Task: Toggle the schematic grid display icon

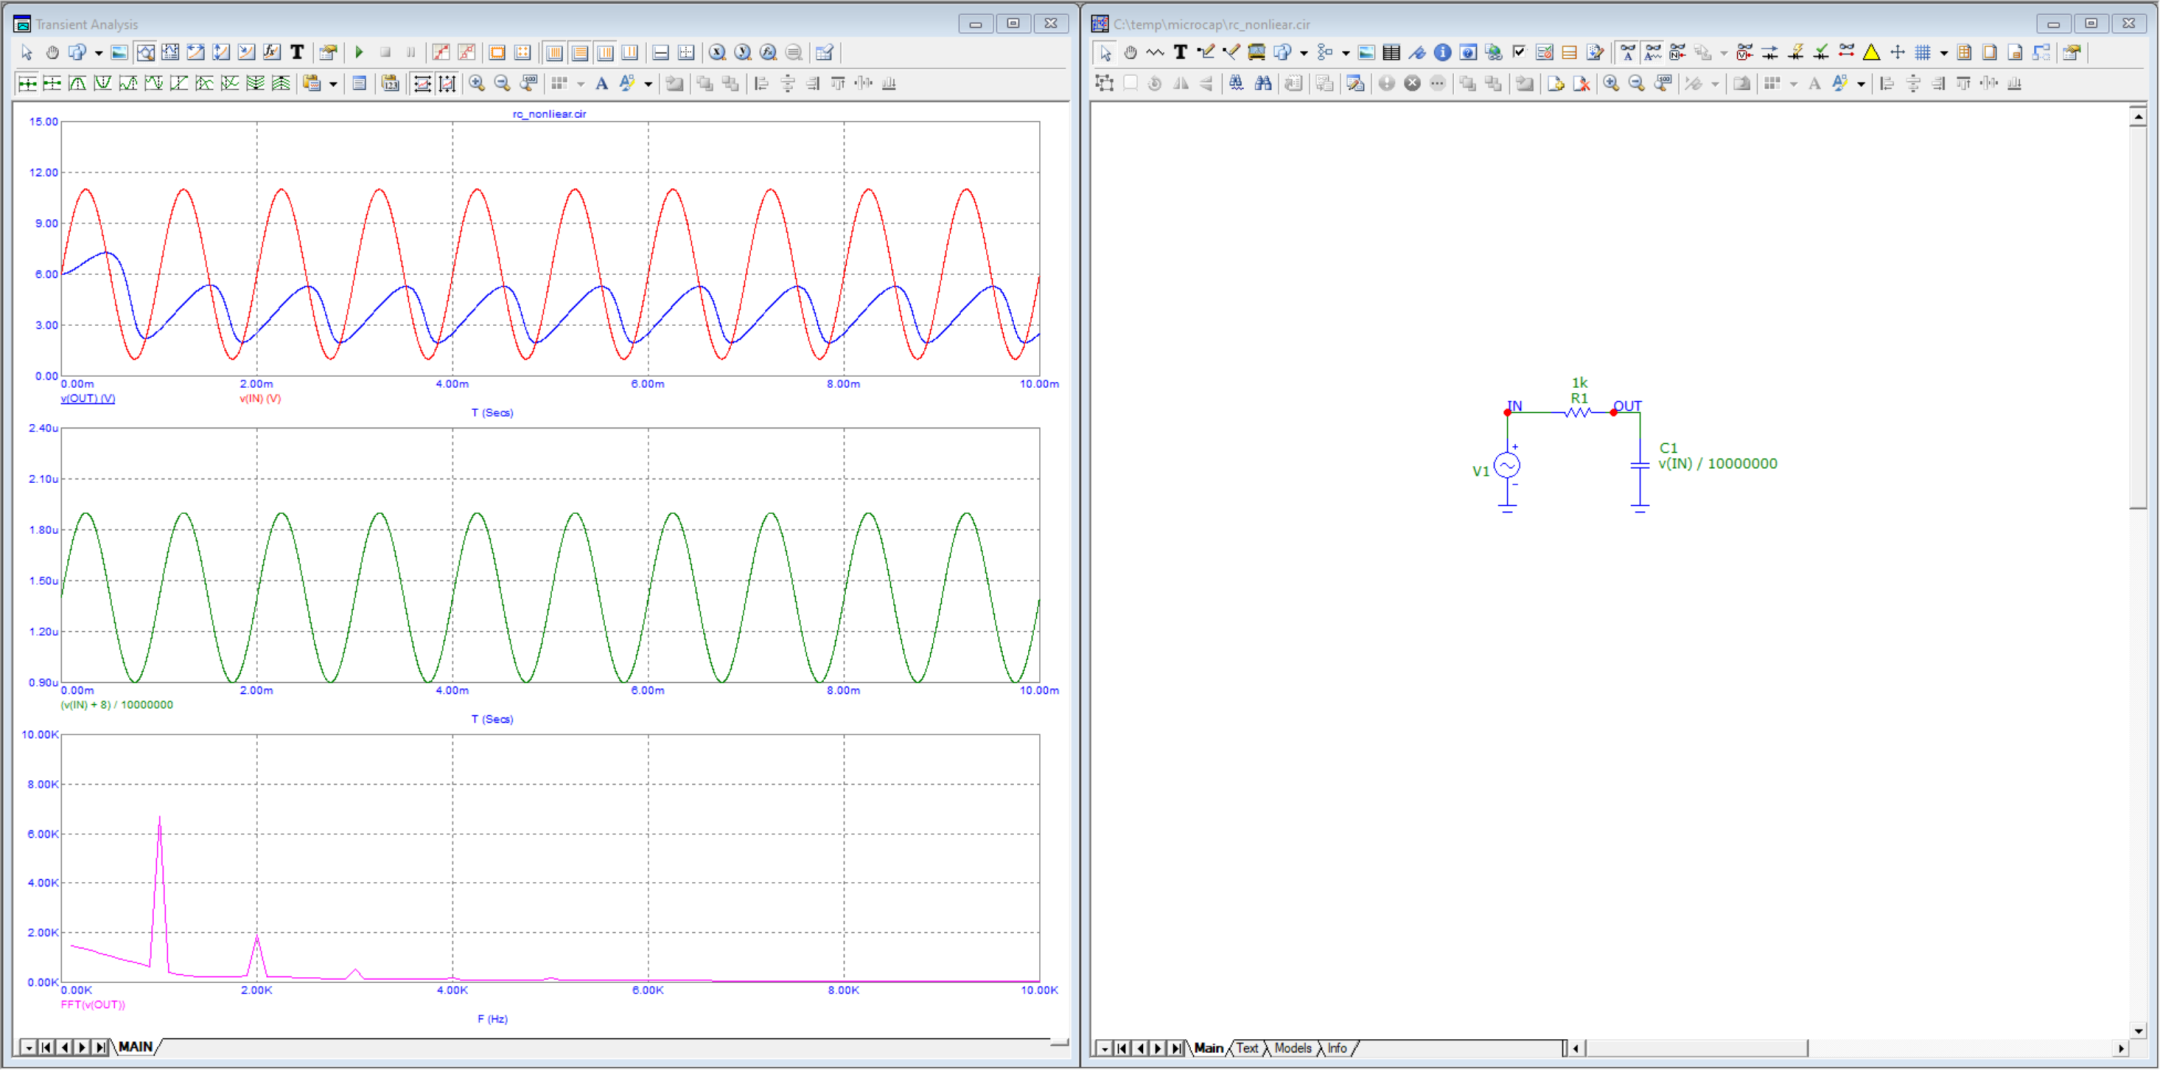Action: point(1923,52)
